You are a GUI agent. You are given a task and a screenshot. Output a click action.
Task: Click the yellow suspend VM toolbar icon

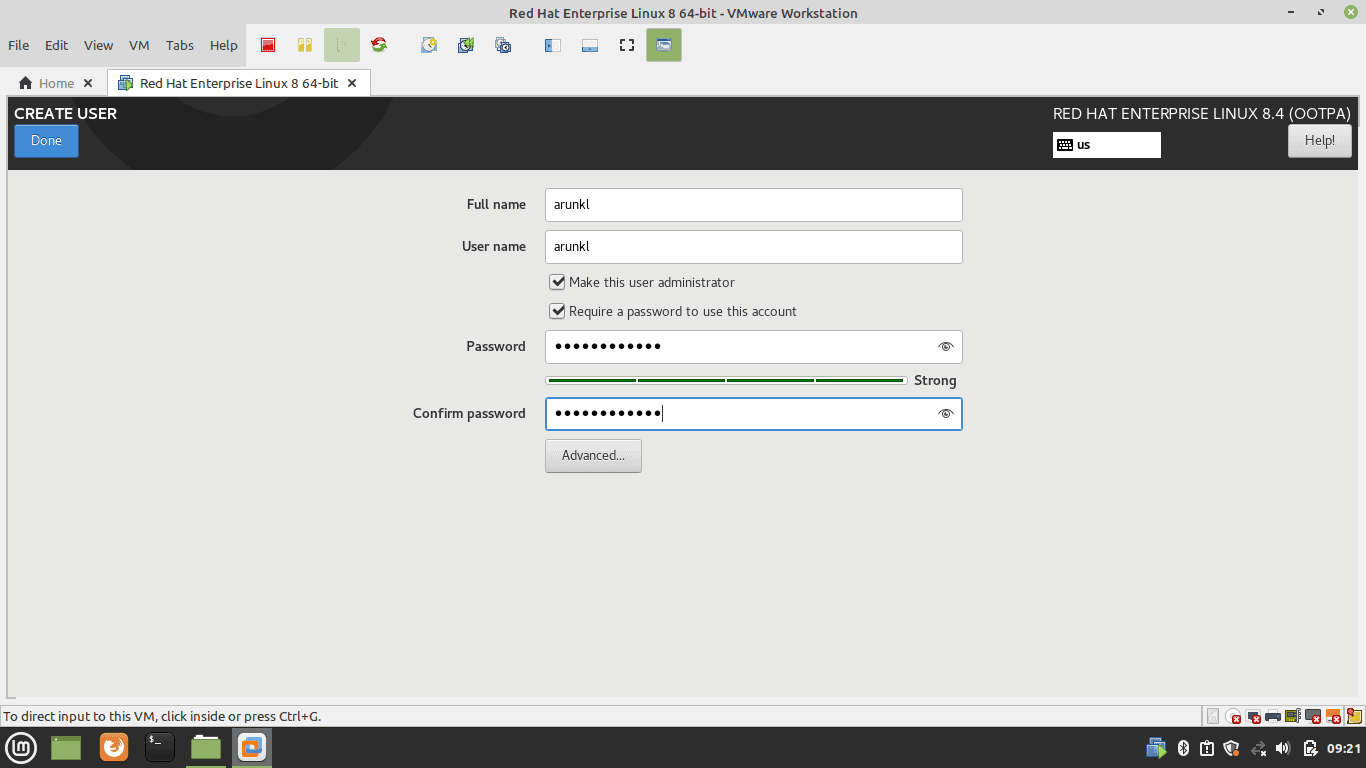pyautogui.click(x=305, y=45)
